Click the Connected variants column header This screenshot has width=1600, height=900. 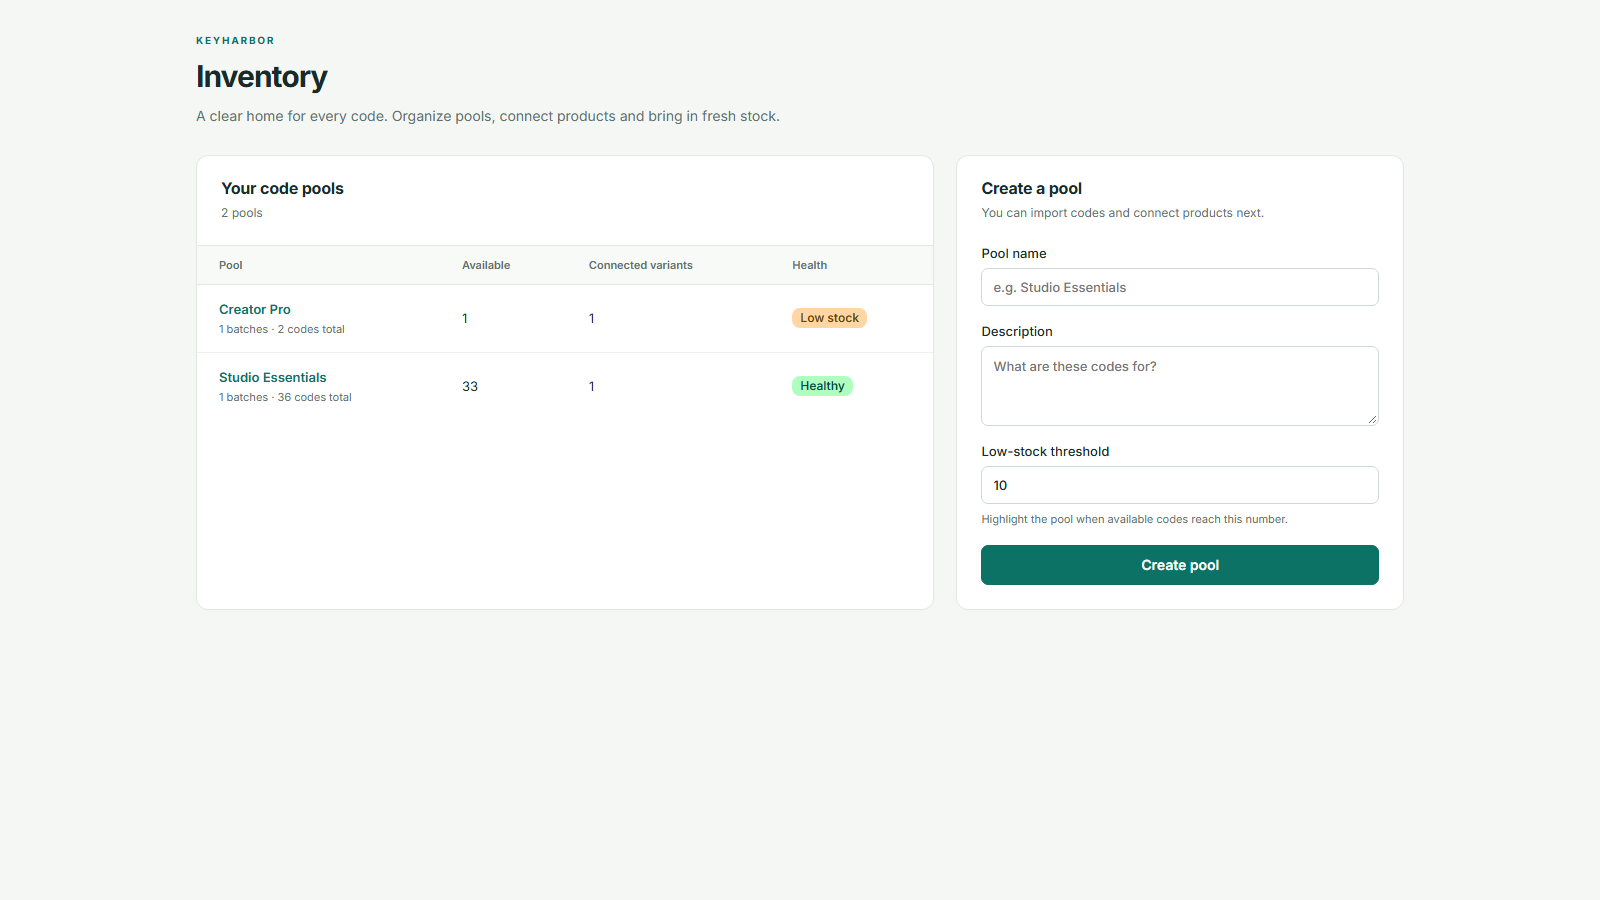(x=641, y=265)
